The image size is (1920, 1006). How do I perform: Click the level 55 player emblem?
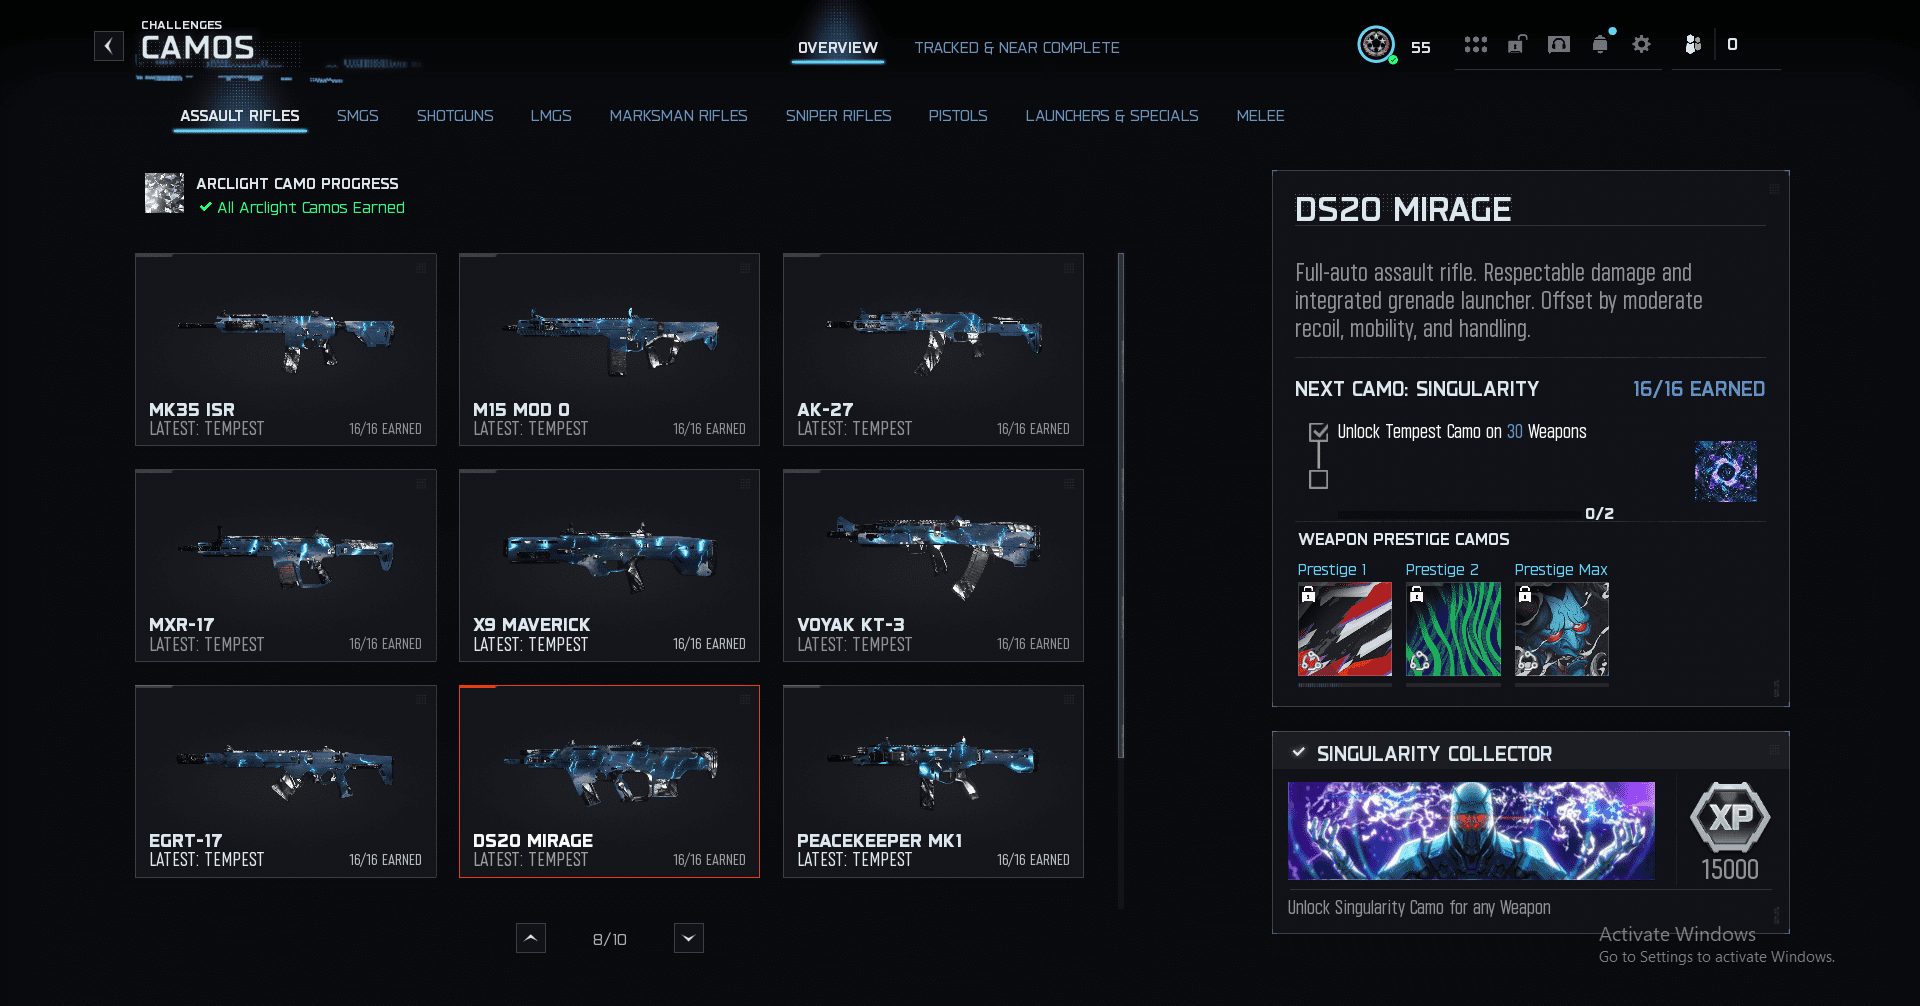(x=1377, y=44)
